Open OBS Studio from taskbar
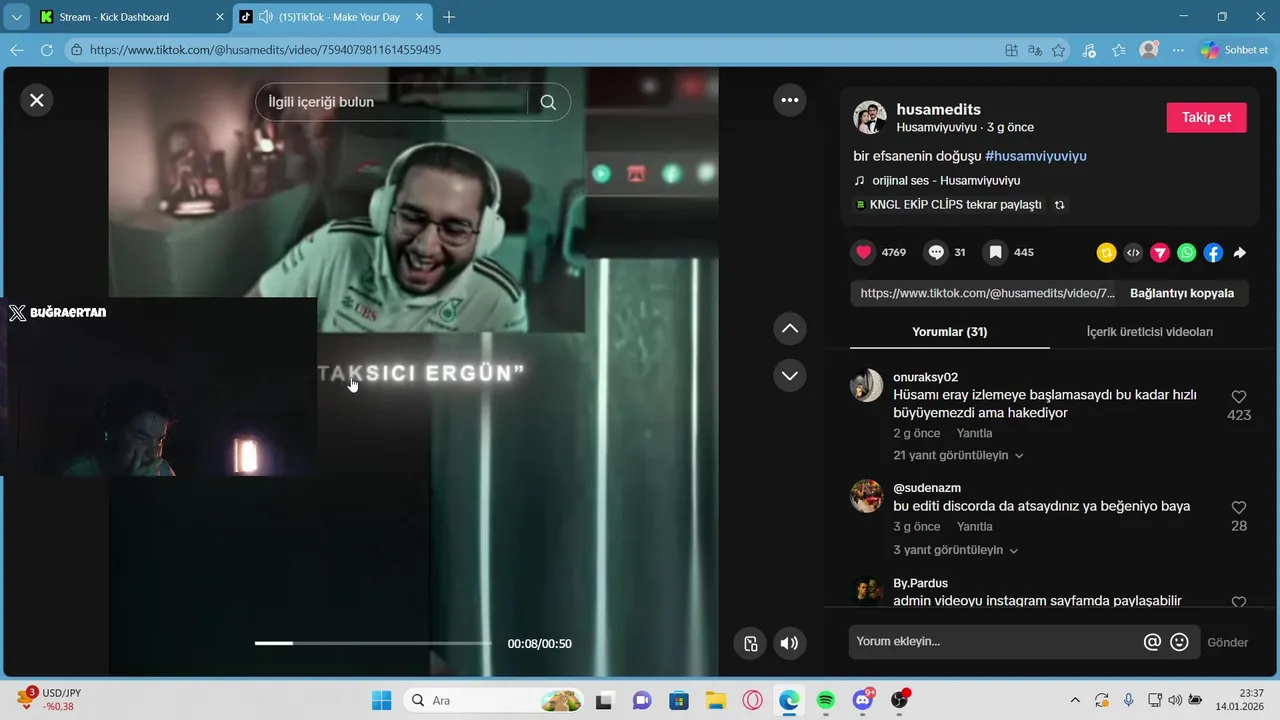1280x720 pixels. tap(899, 700)
